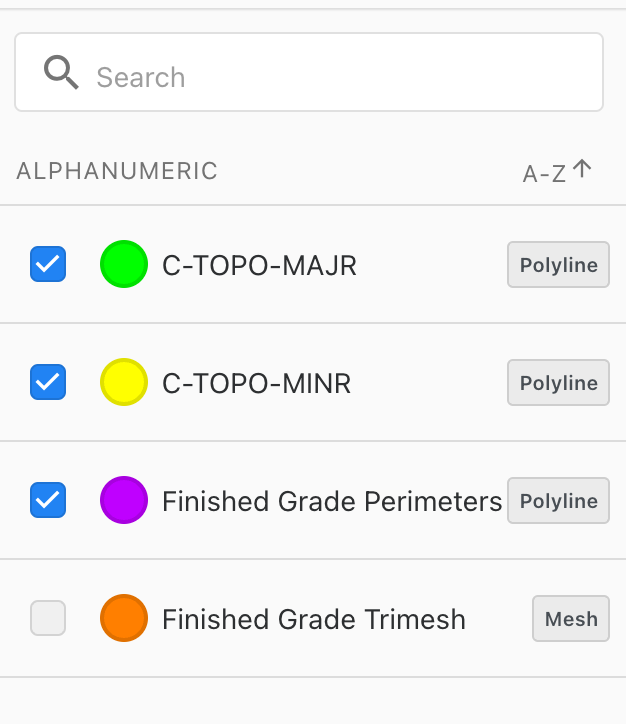
Task: Click the Polyline tag on C-TOPO-MINR
Action: tap(558, 383)
